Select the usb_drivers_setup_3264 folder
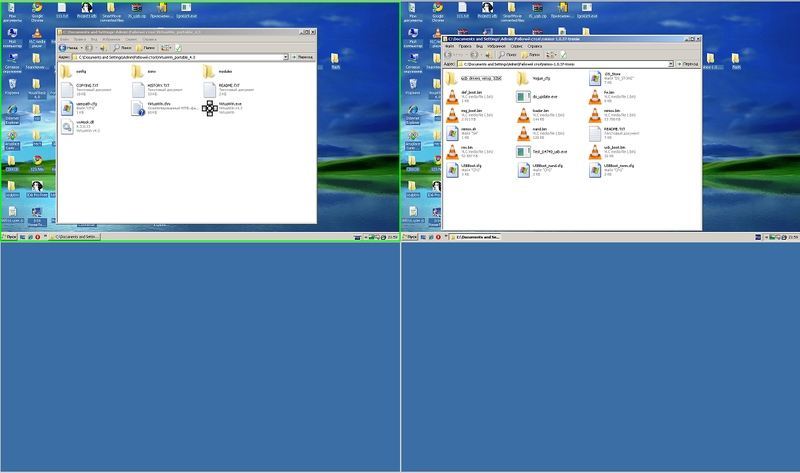Viewport: 800px width, 473px height. click(453, 79)
